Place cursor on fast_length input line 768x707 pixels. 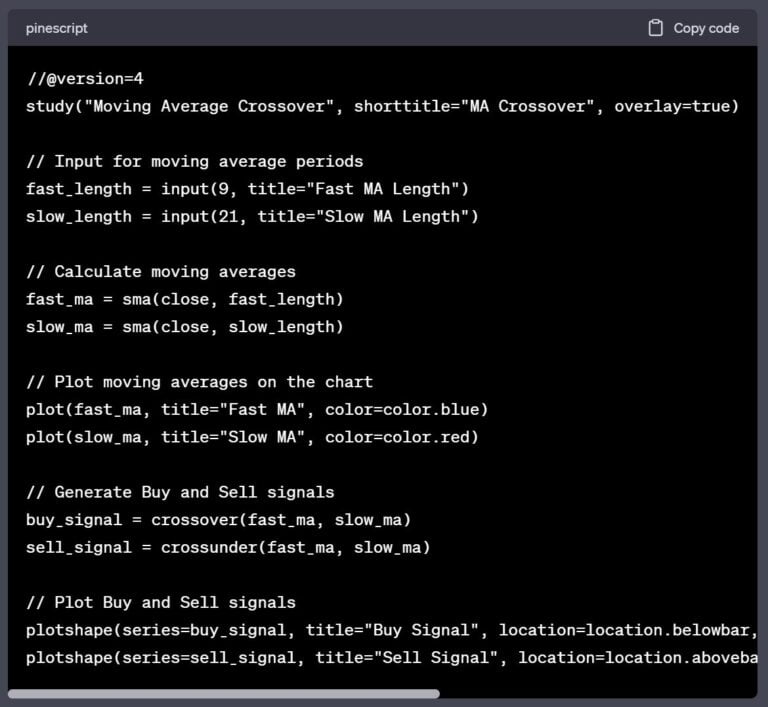pyautogui.click(x=247, y=189)
